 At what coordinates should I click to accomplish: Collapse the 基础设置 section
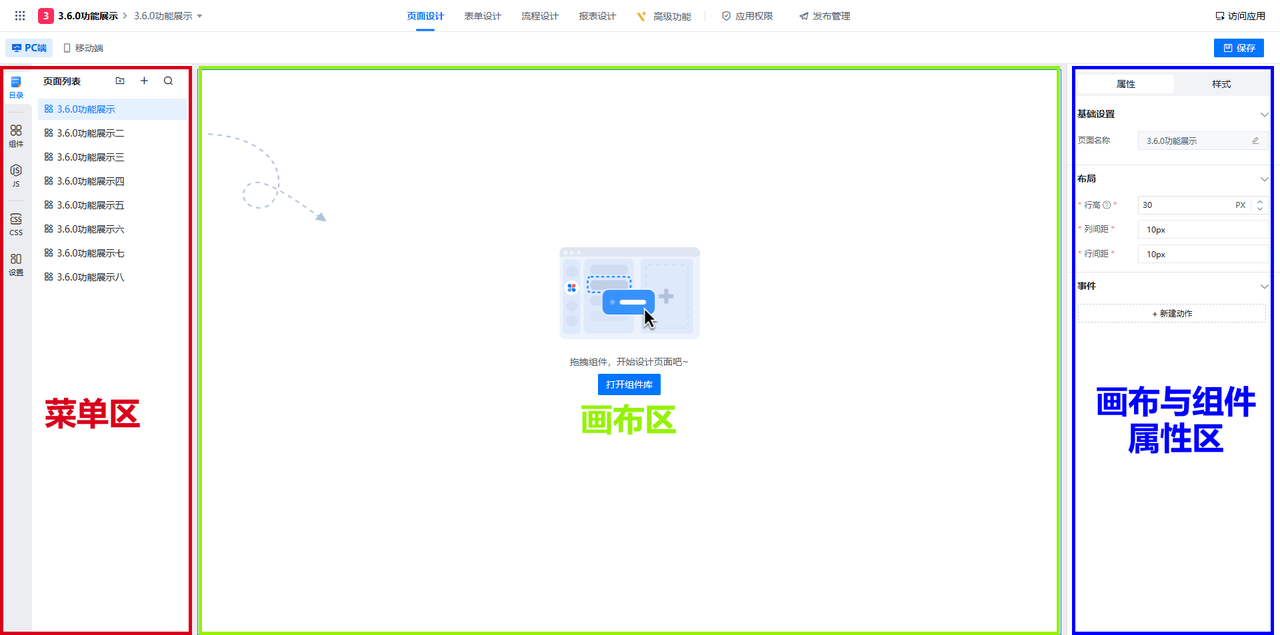(1264, 115)
